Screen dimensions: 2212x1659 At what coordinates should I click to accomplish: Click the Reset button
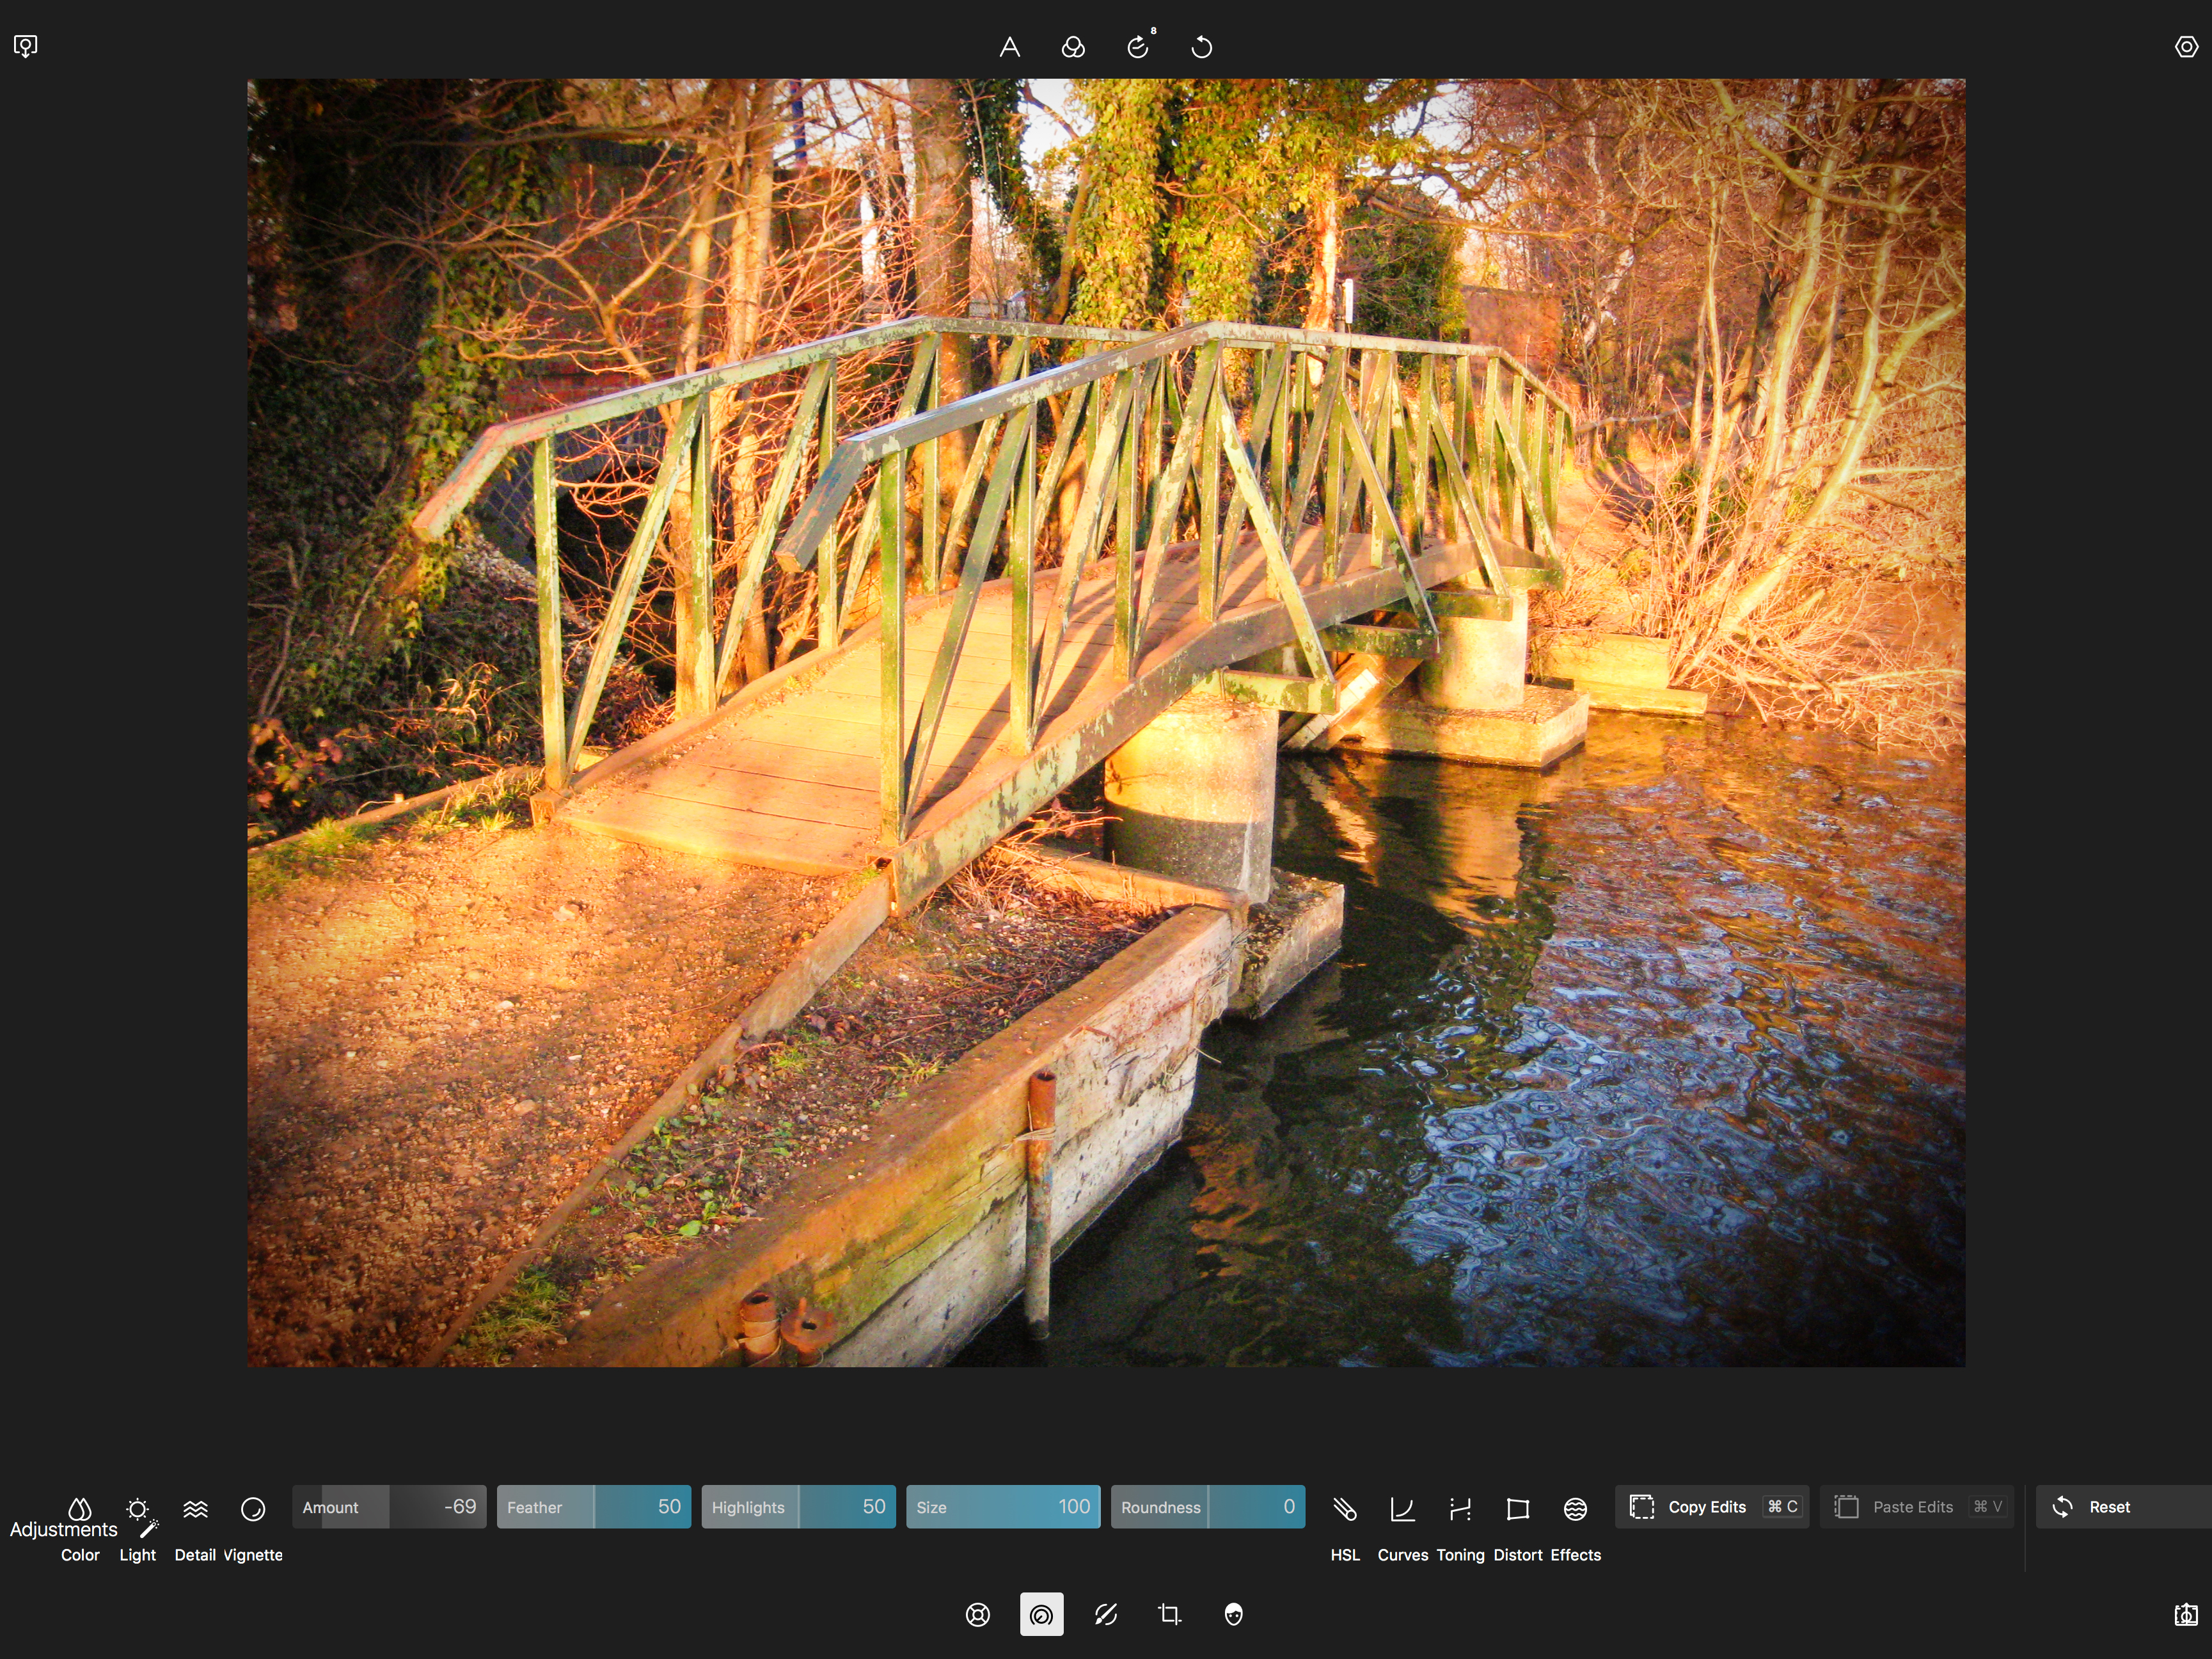tap(2123, 1507)
